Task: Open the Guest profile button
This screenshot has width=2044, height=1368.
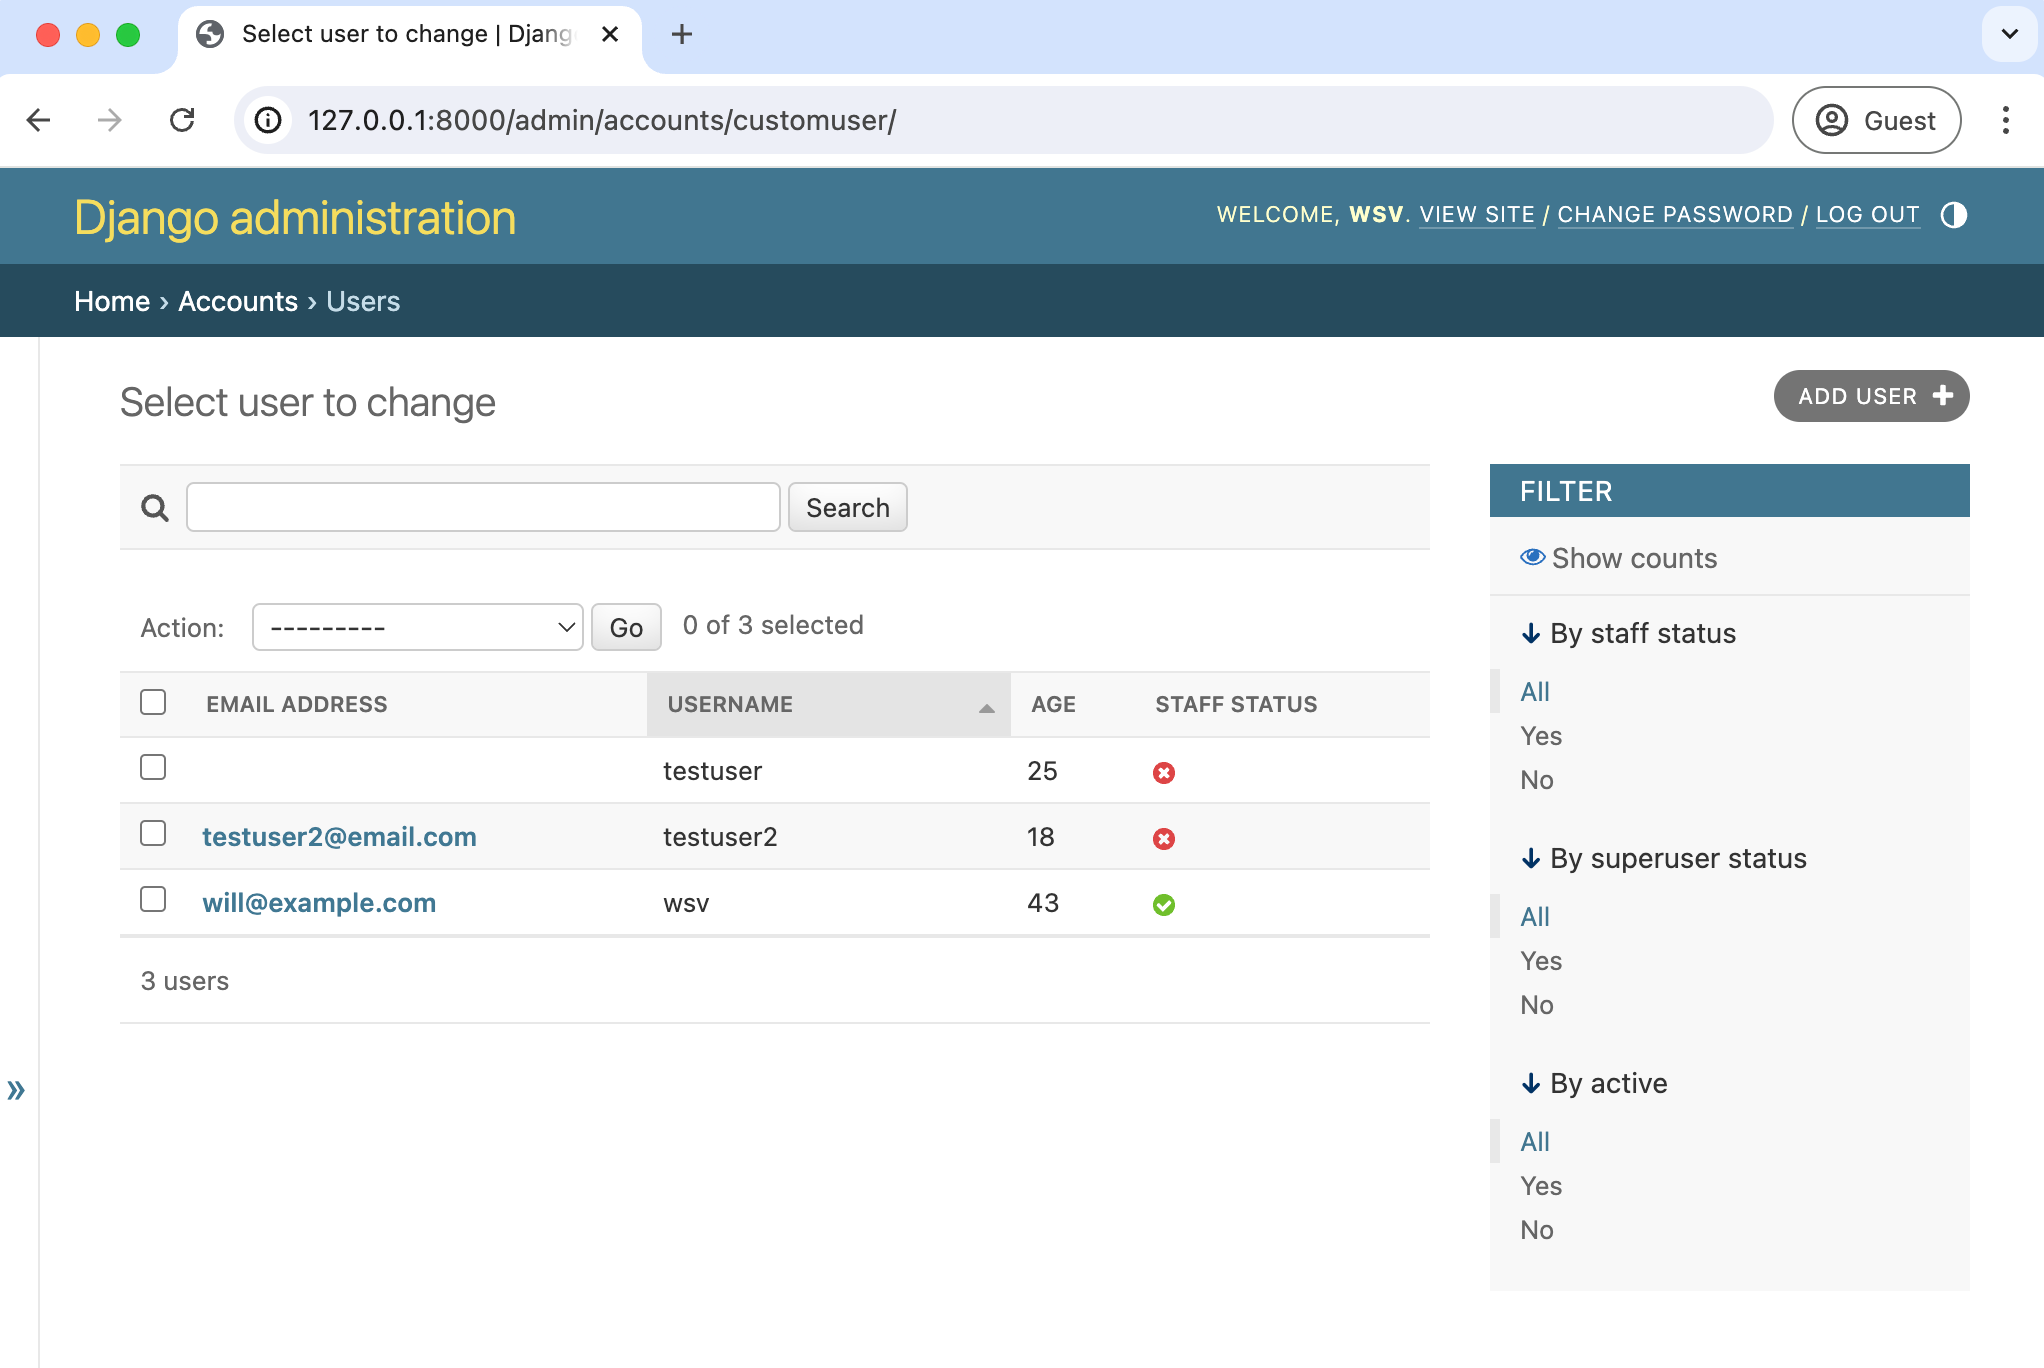Action: (1876, 121)
